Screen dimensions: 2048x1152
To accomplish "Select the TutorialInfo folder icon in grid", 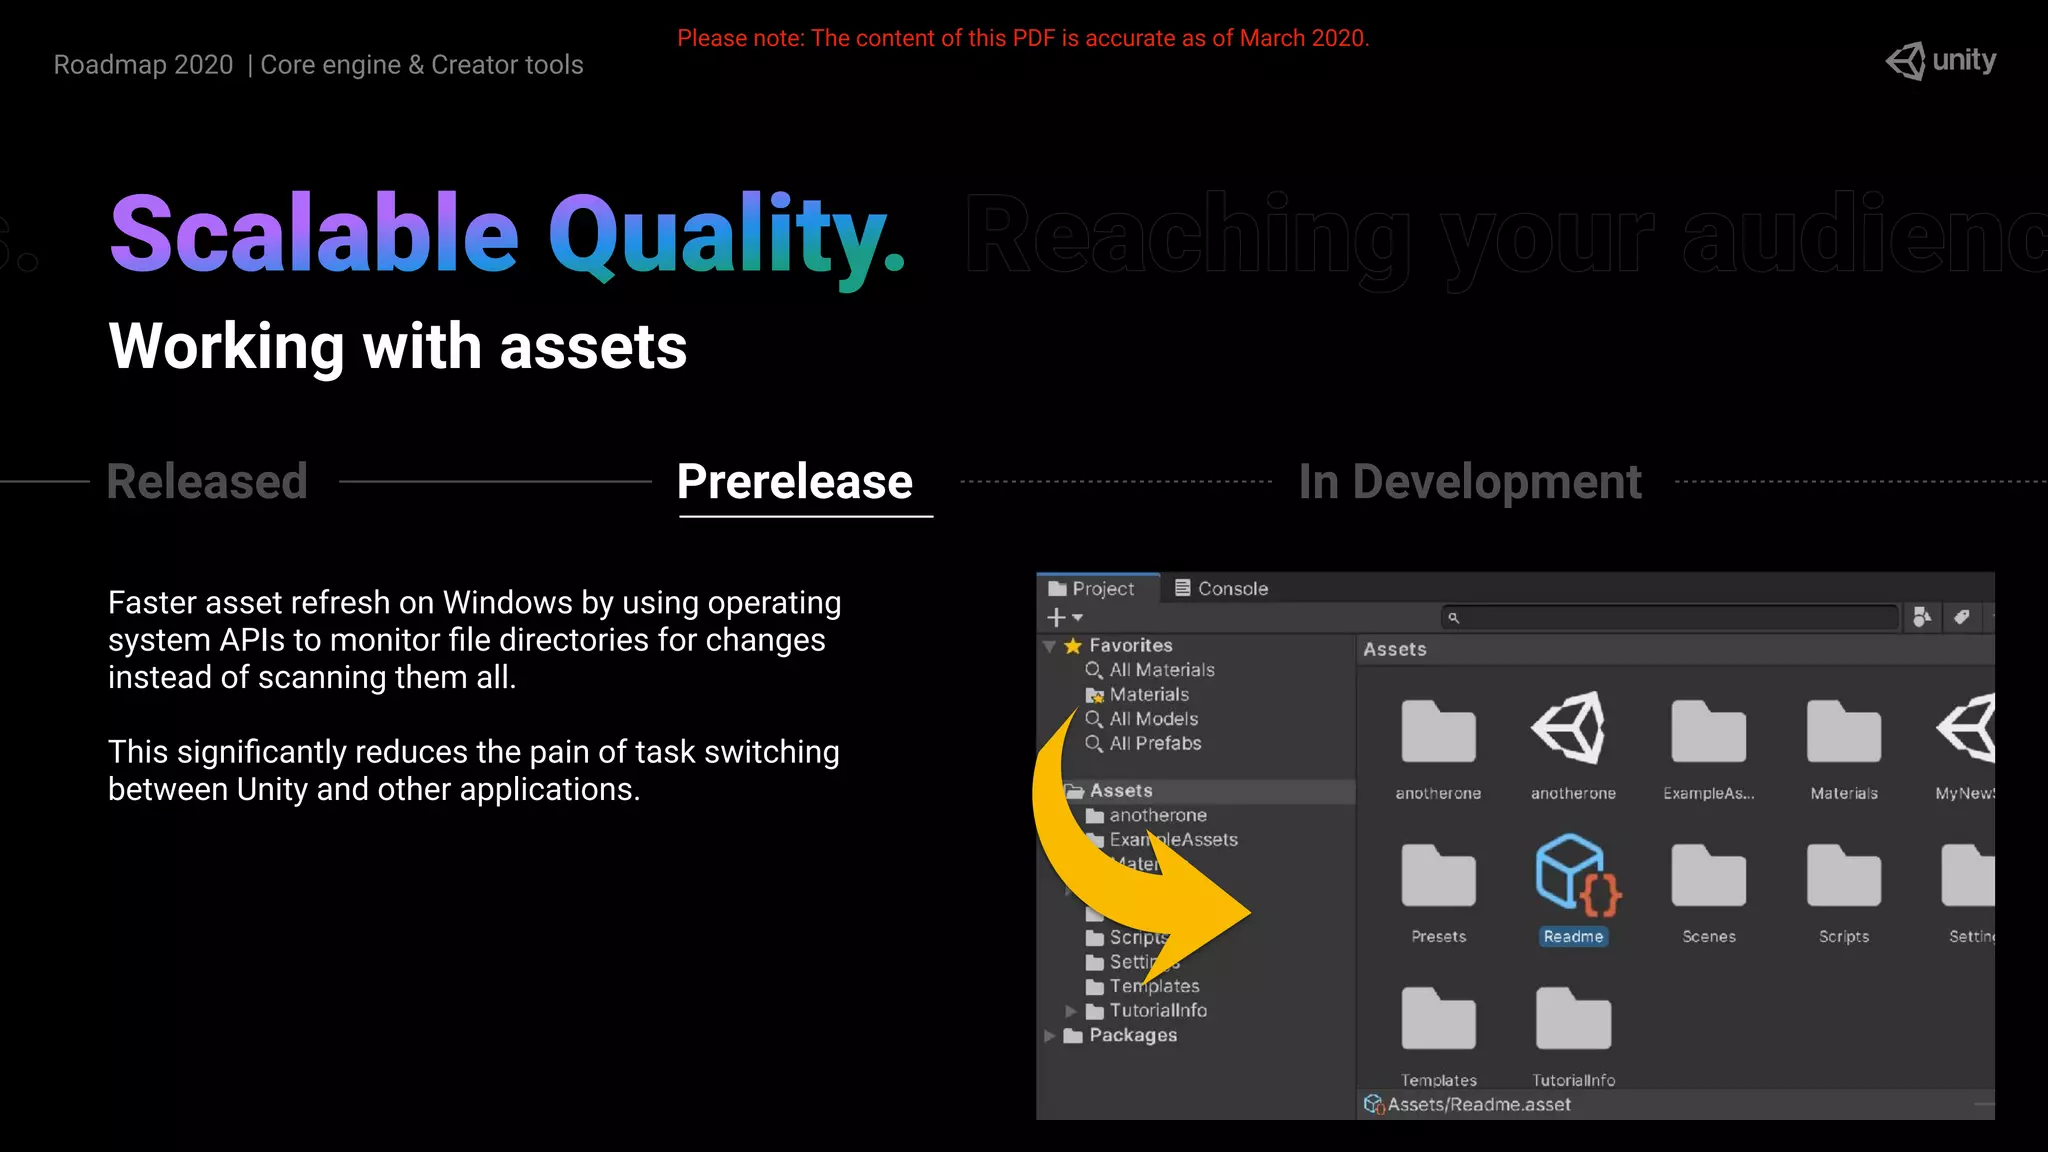I will tap(1573, 1018).
